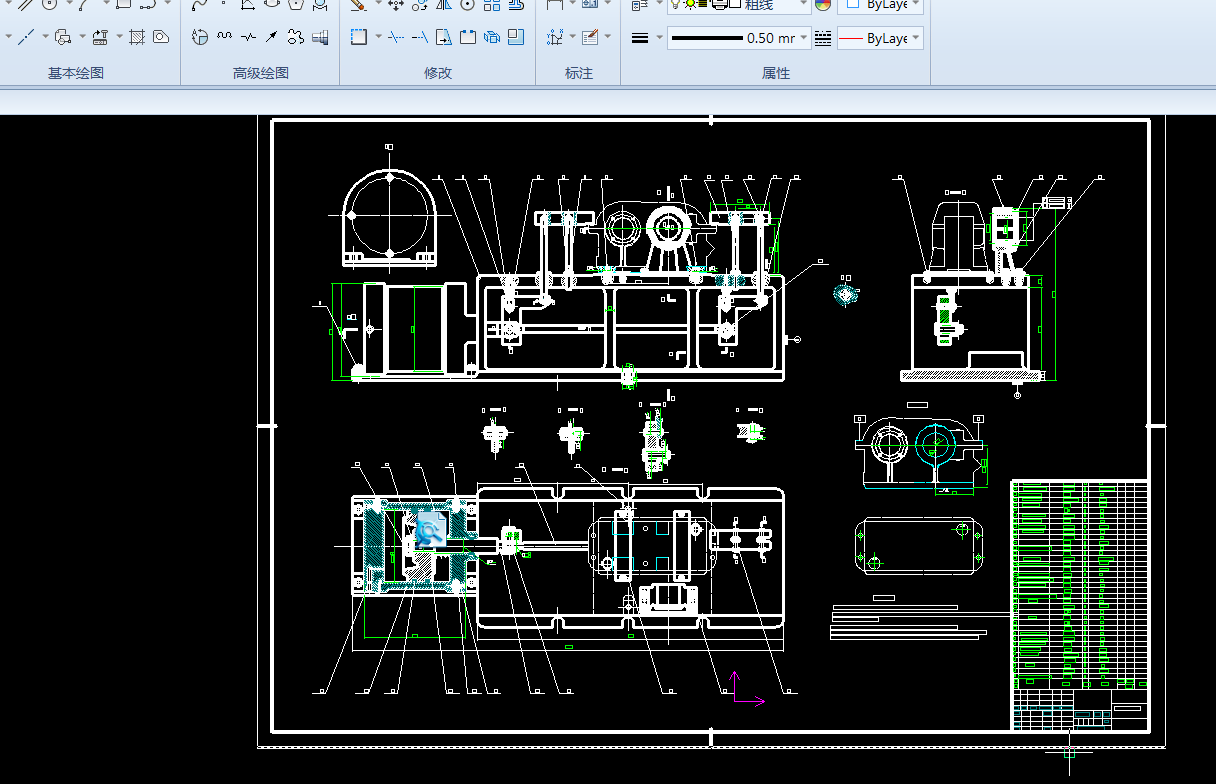Select the revision cloud tool

point(295,37)
